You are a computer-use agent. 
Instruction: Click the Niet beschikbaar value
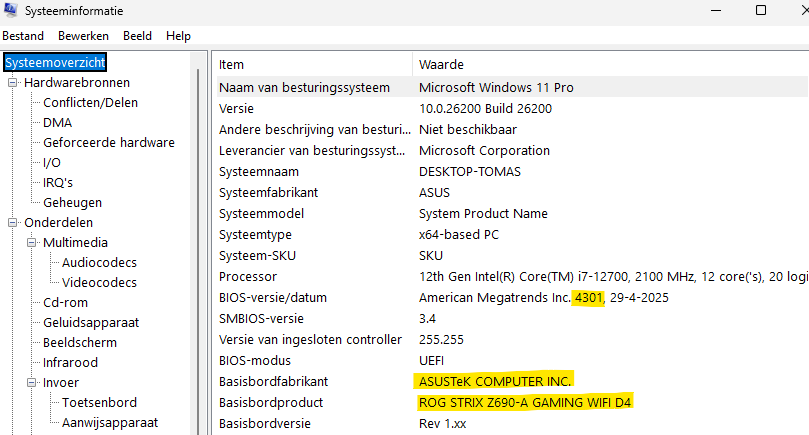pos(468,130)
